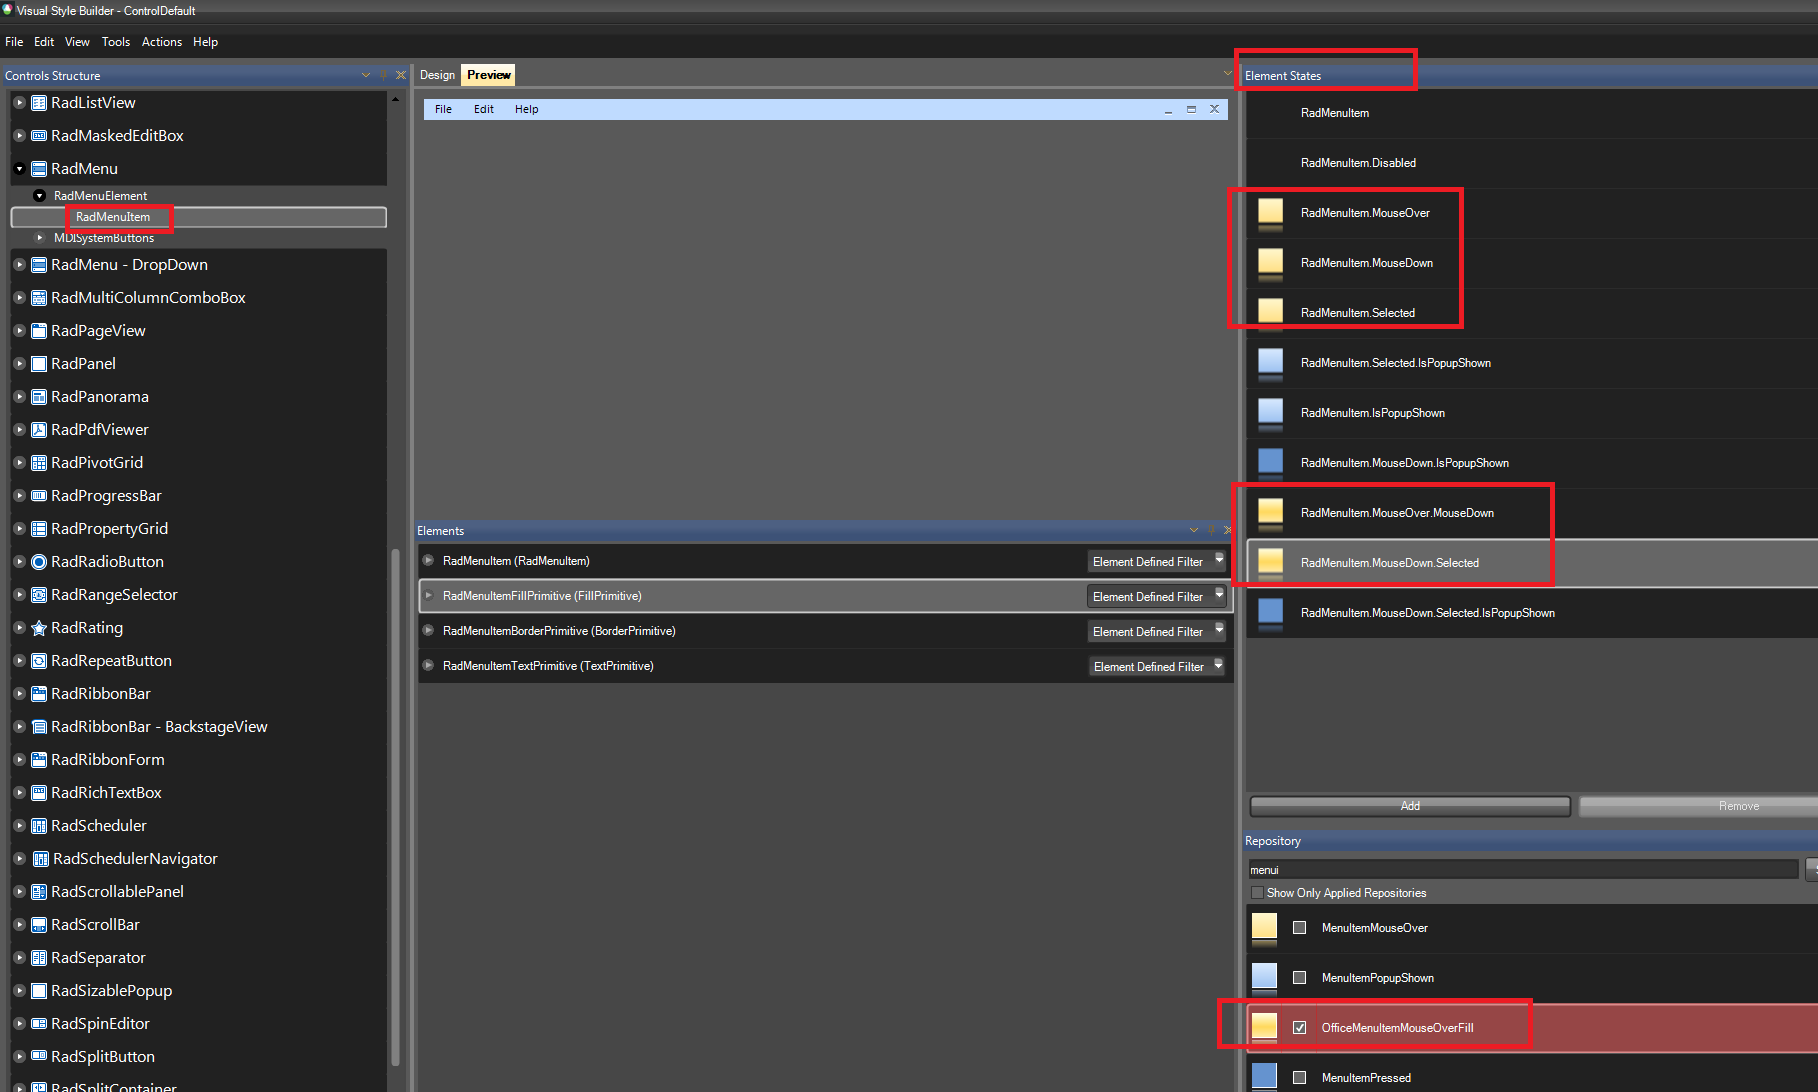Screen dimensions: 1818x1092
Task: Open the Tools menu
Action: (x=116, y=42)
